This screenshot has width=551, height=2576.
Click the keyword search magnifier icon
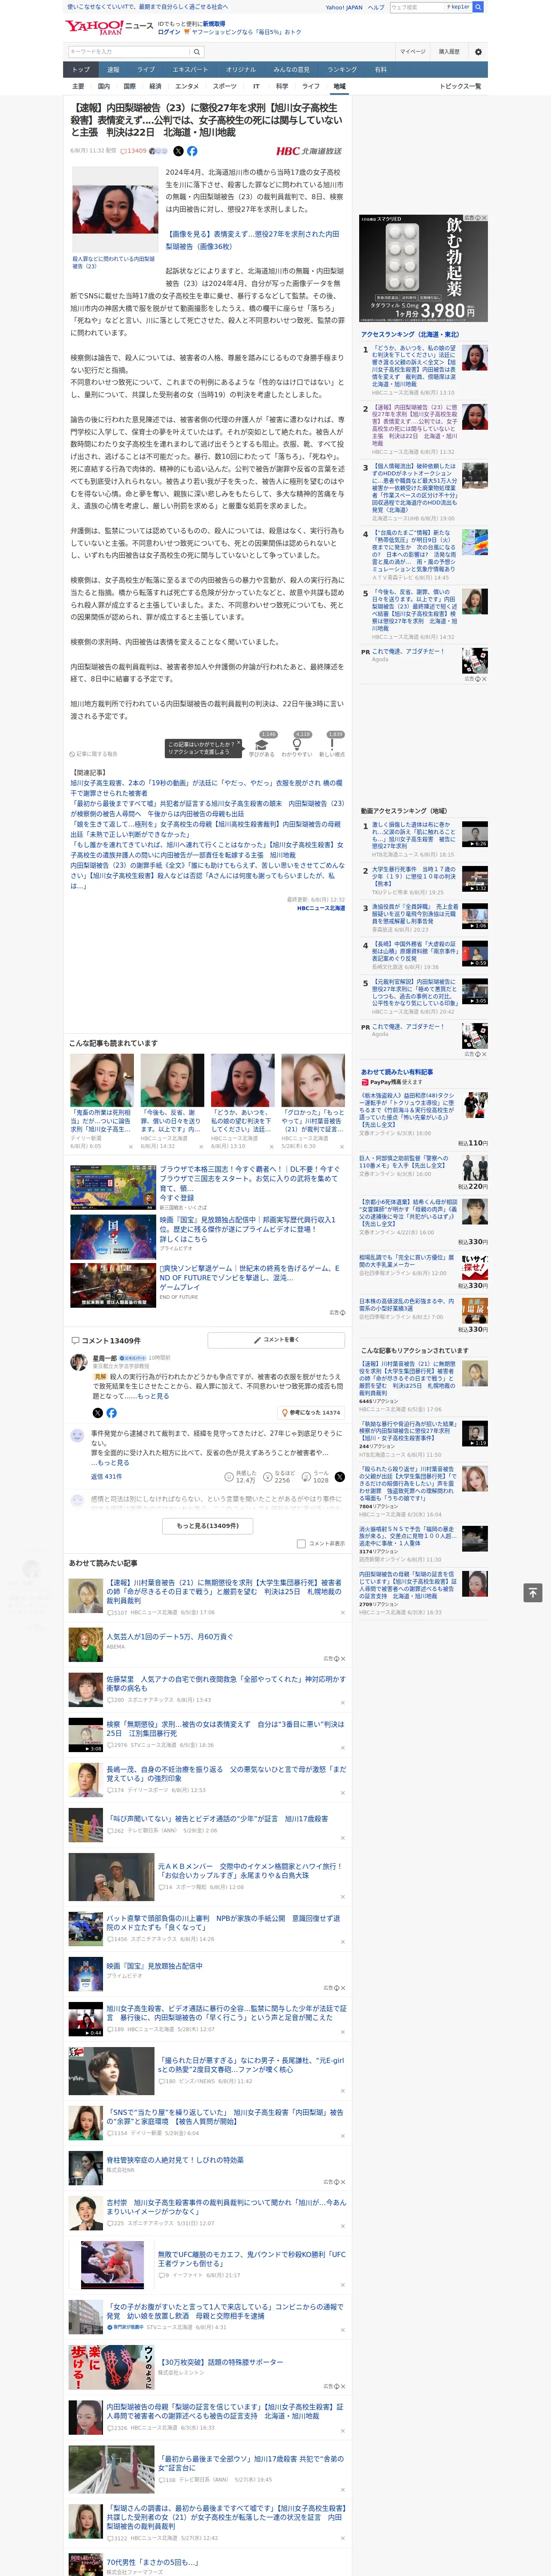[x=197, y=52]
